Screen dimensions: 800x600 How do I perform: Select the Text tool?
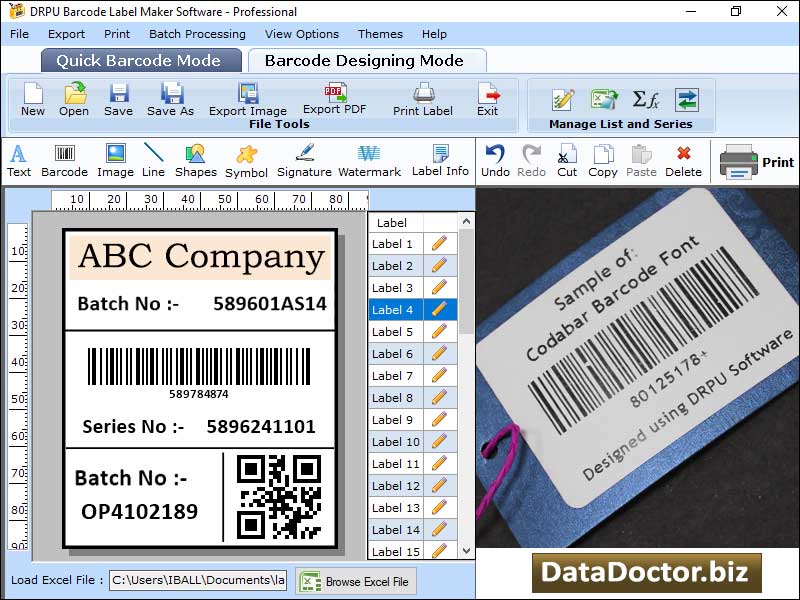tap(18, 160)
